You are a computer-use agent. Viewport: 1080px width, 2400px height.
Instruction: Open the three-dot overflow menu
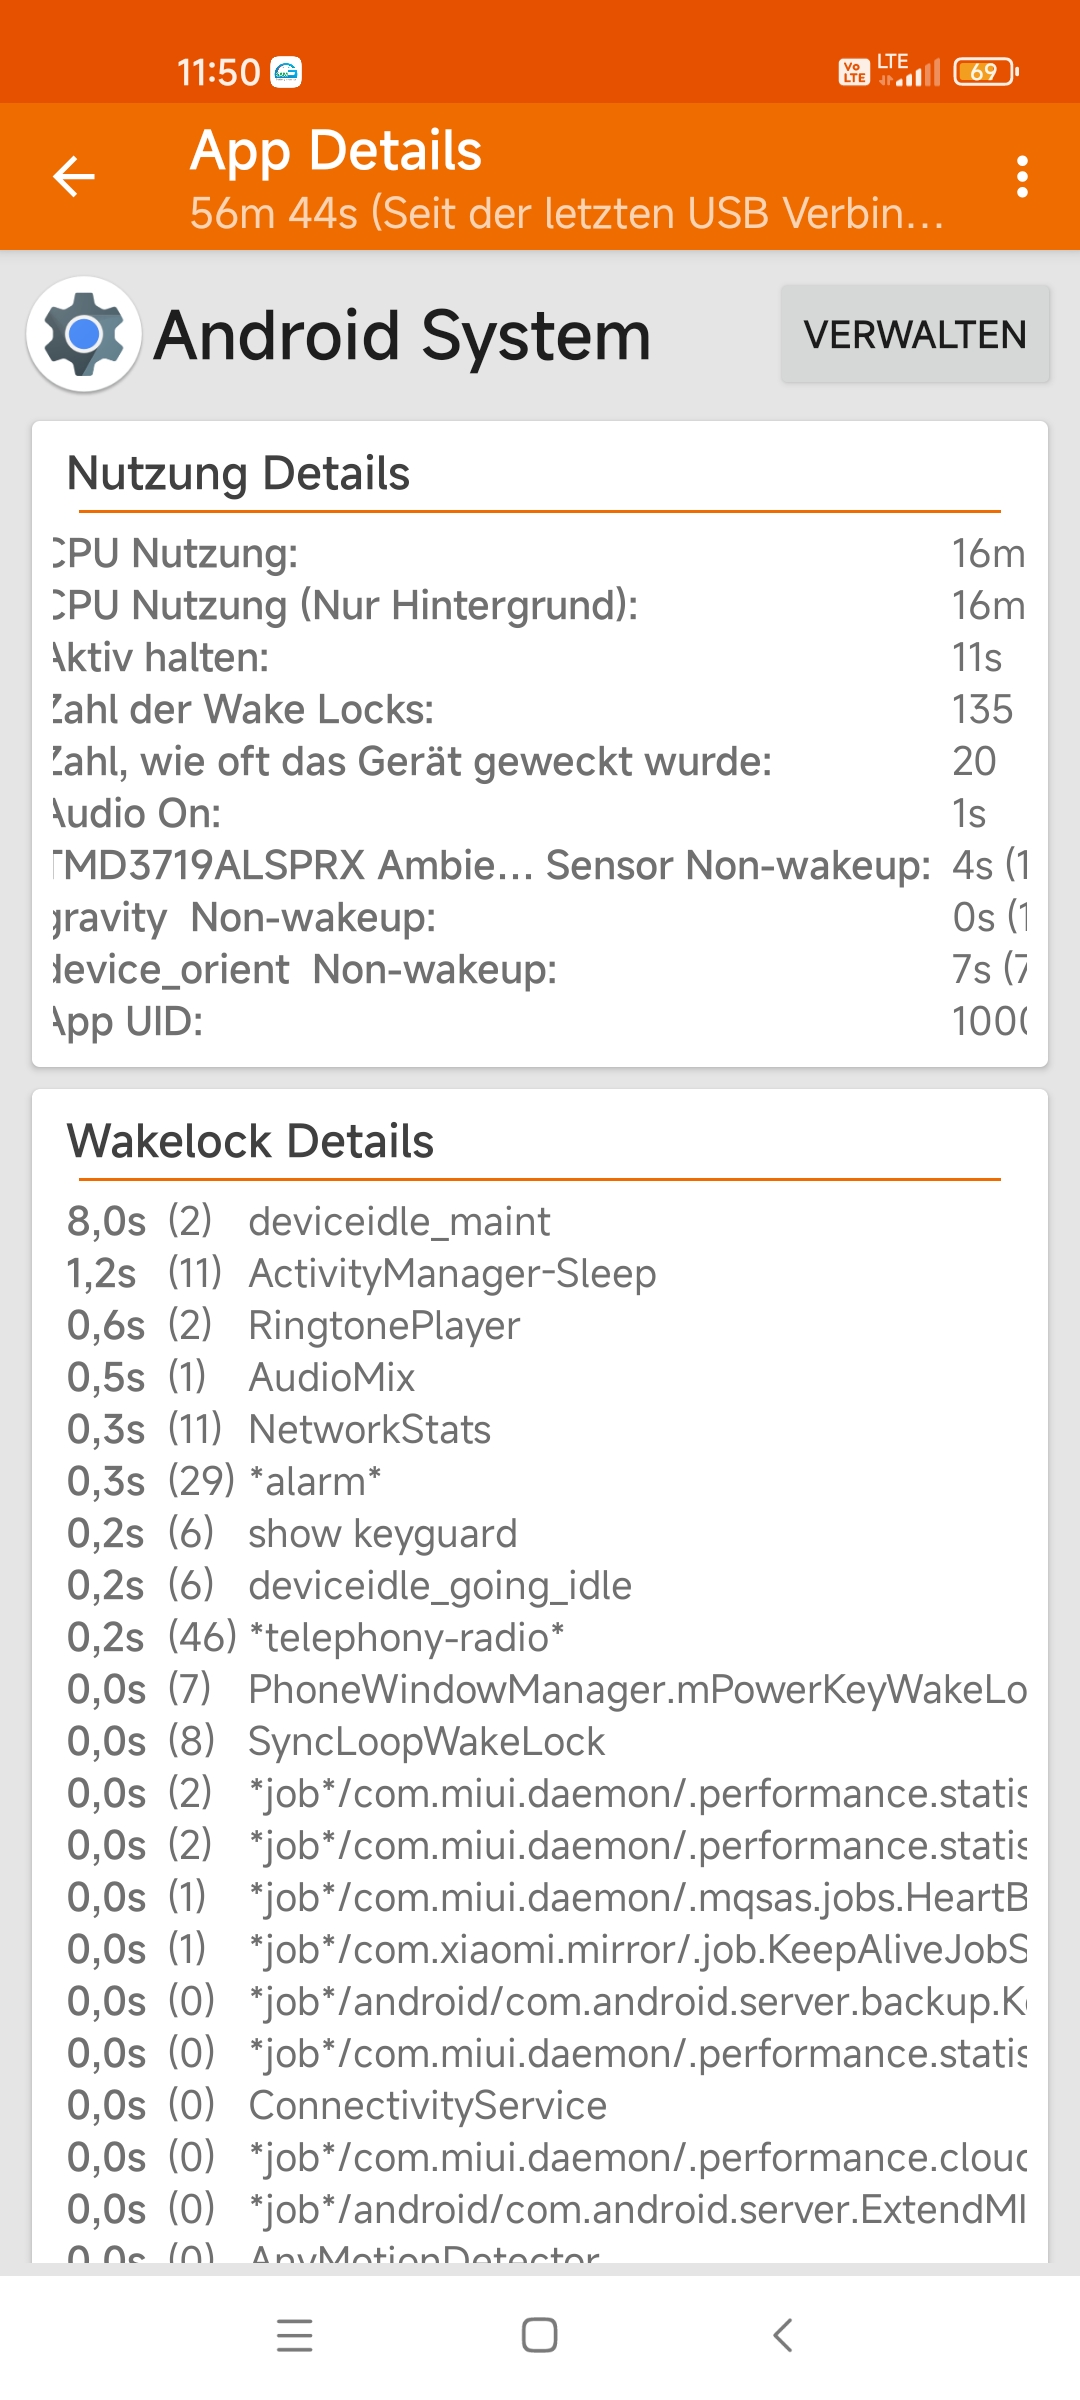pos(1021,177)
